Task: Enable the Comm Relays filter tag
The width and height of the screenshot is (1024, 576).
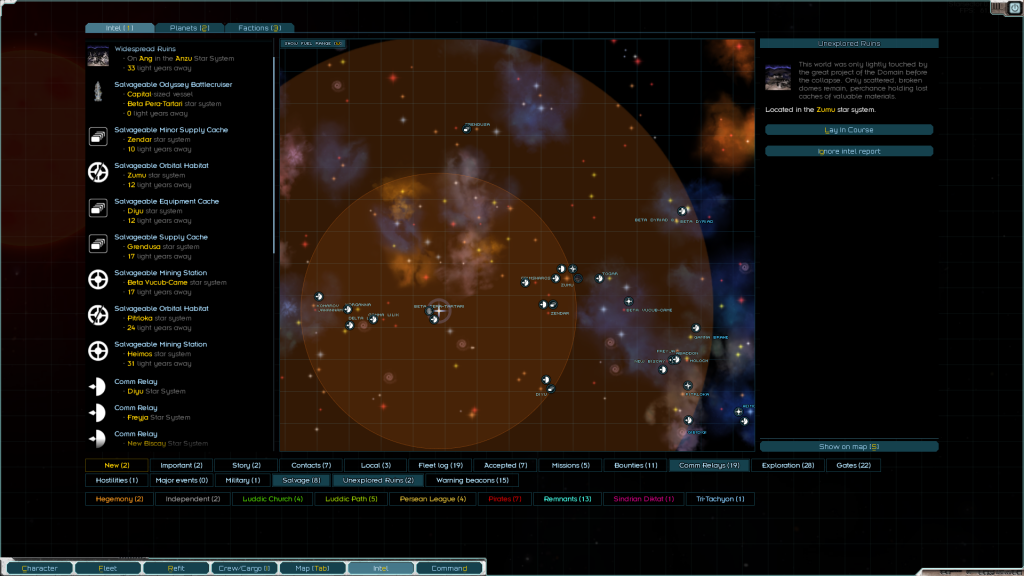Action: (708, 465)
